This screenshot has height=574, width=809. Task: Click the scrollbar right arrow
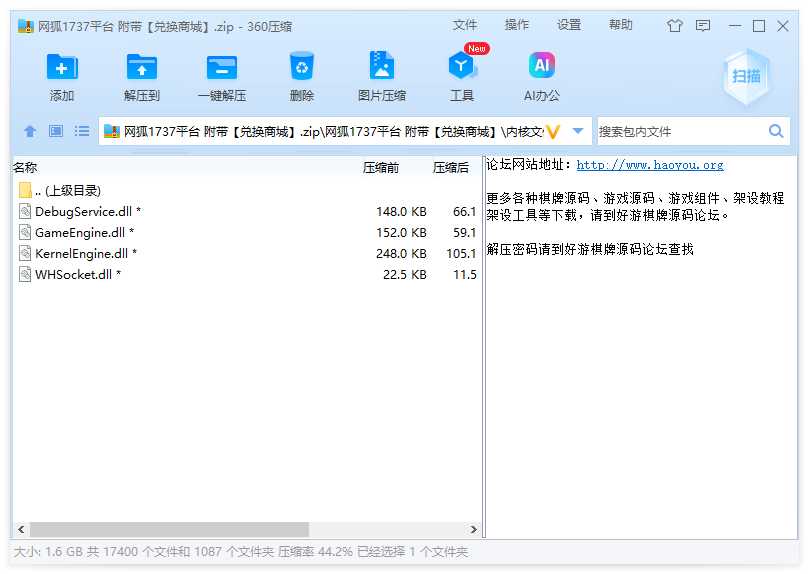click(474, 529)
